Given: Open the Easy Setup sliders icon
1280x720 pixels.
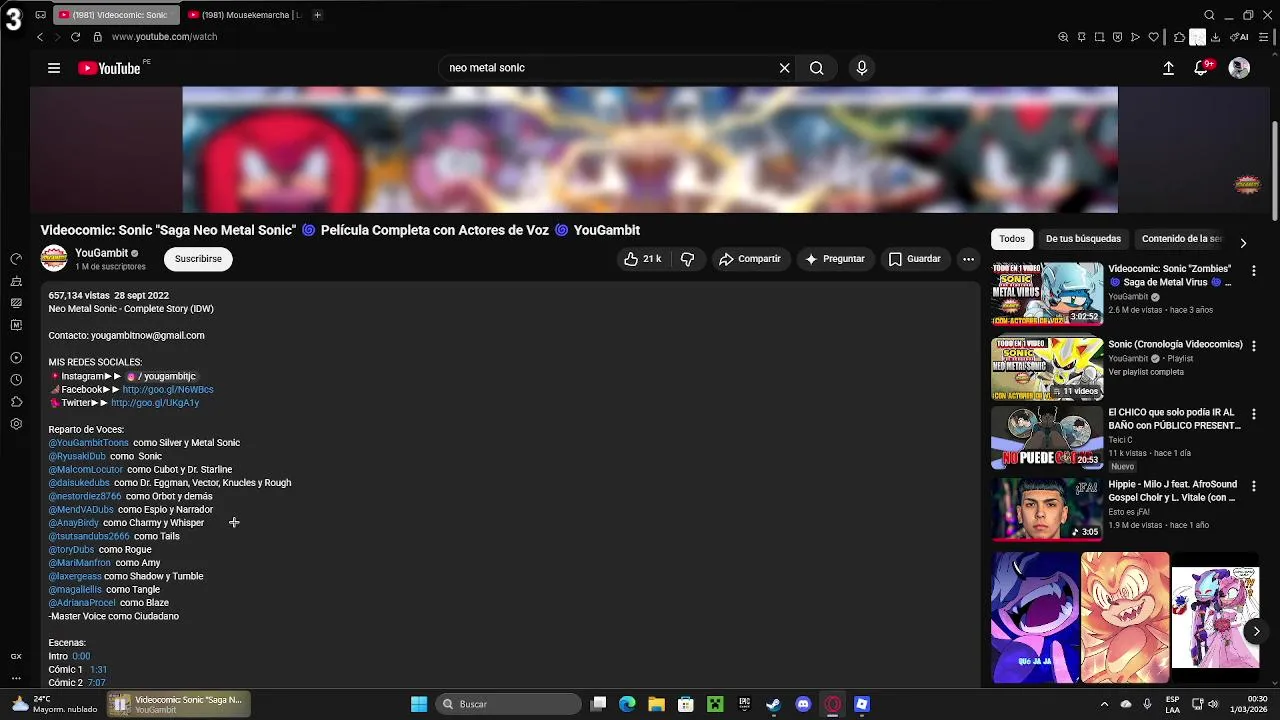Looking at the screenshot, I should [1264, 37].
